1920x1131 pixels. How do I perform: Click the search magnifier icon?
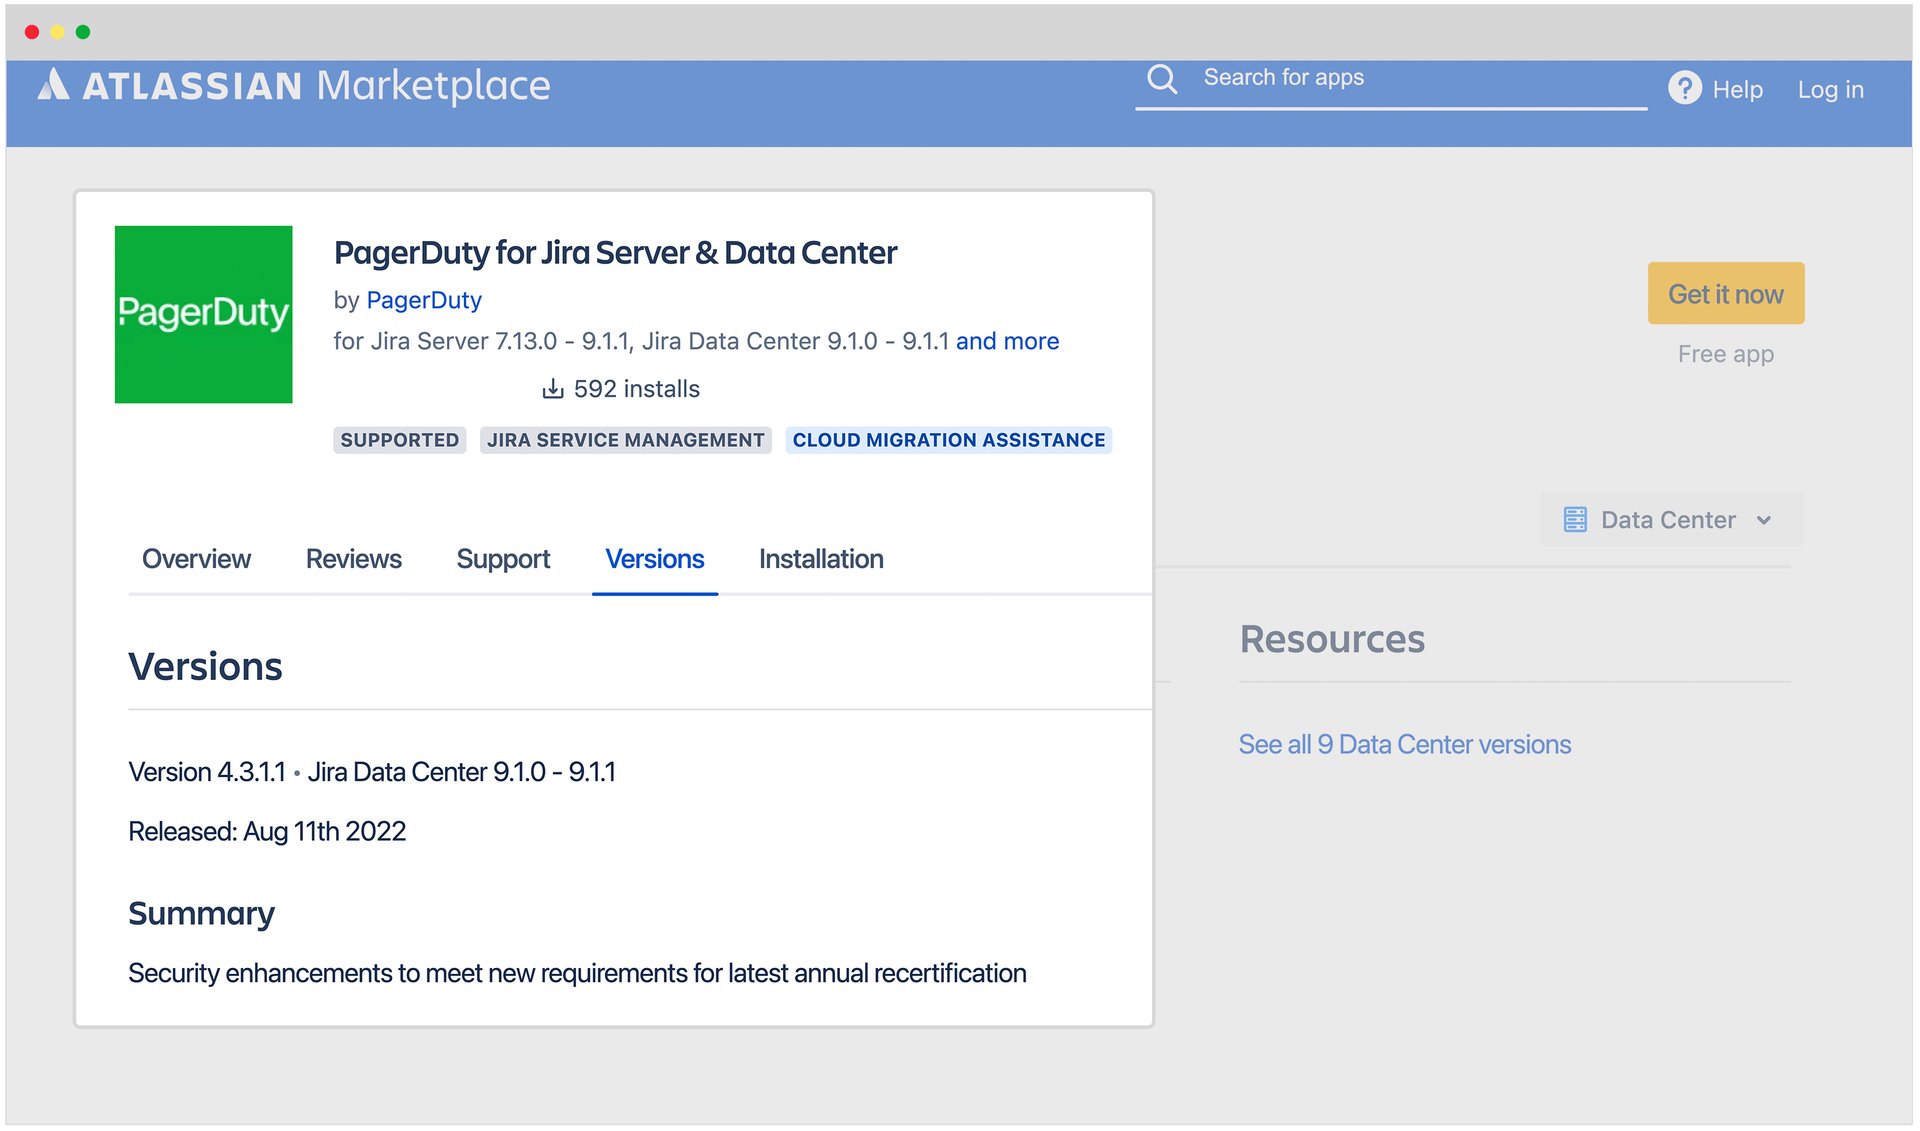click(x=1161, y=79)
